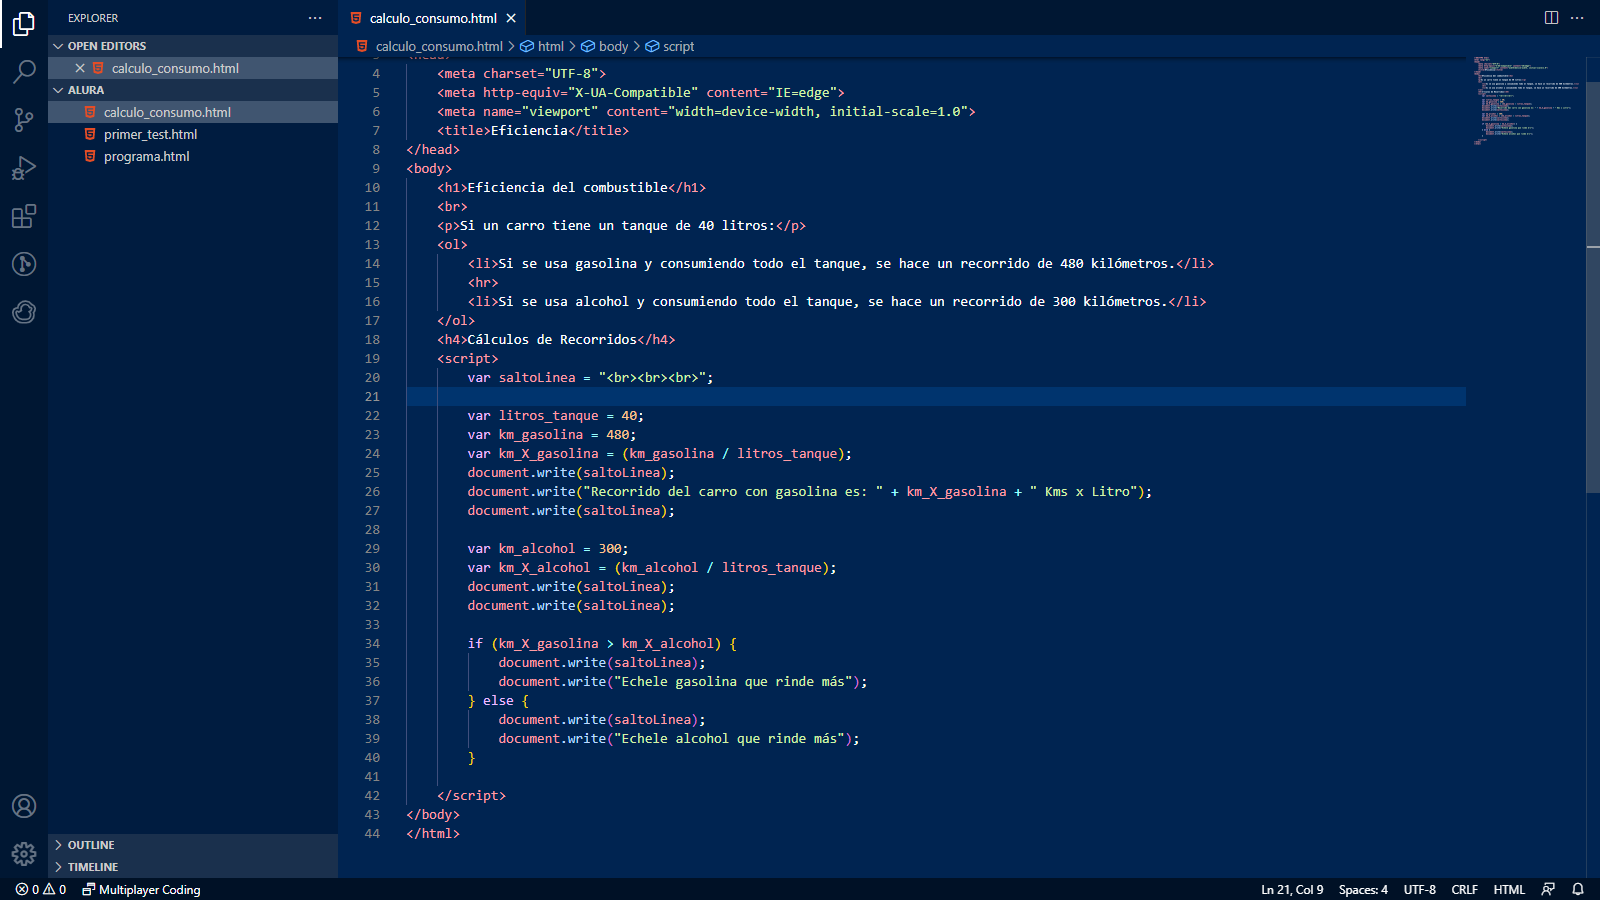Place cursor on empty line 21
This screenshot has height=900, width=1600.
coord(936,396)
